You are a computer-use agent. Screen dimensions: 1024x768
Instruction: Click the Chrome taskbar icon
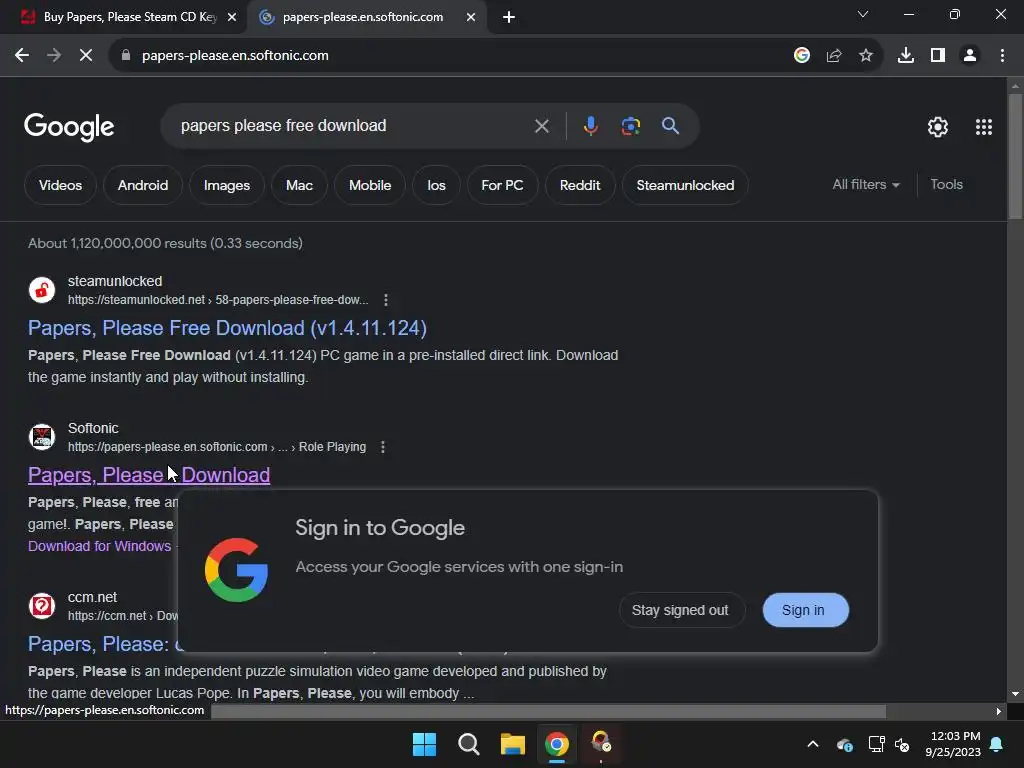(x=556, y=744)
